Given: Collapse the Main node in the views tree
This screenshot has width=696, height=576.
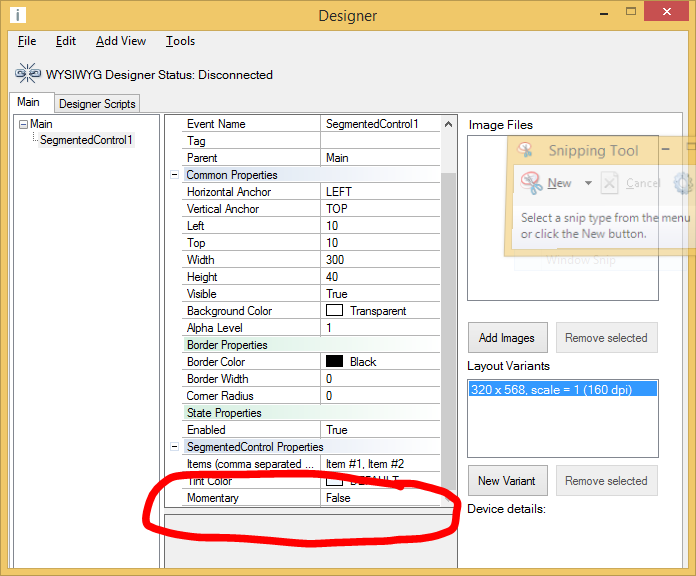Looking at the screenshot, I should [23, 124].
